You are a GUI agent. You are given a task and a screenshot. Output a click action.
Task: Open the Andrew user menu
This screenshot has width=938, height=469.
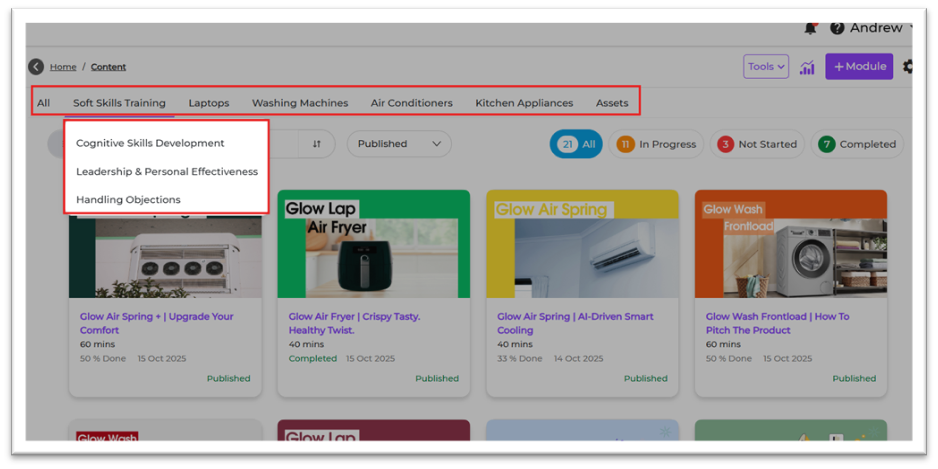click(x=876, y=28)
